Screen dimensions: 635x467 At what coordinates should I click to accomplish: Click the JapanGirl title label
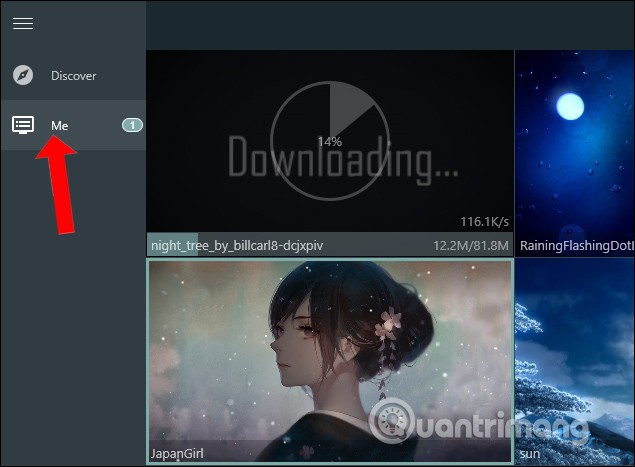[x=178, y=453]
